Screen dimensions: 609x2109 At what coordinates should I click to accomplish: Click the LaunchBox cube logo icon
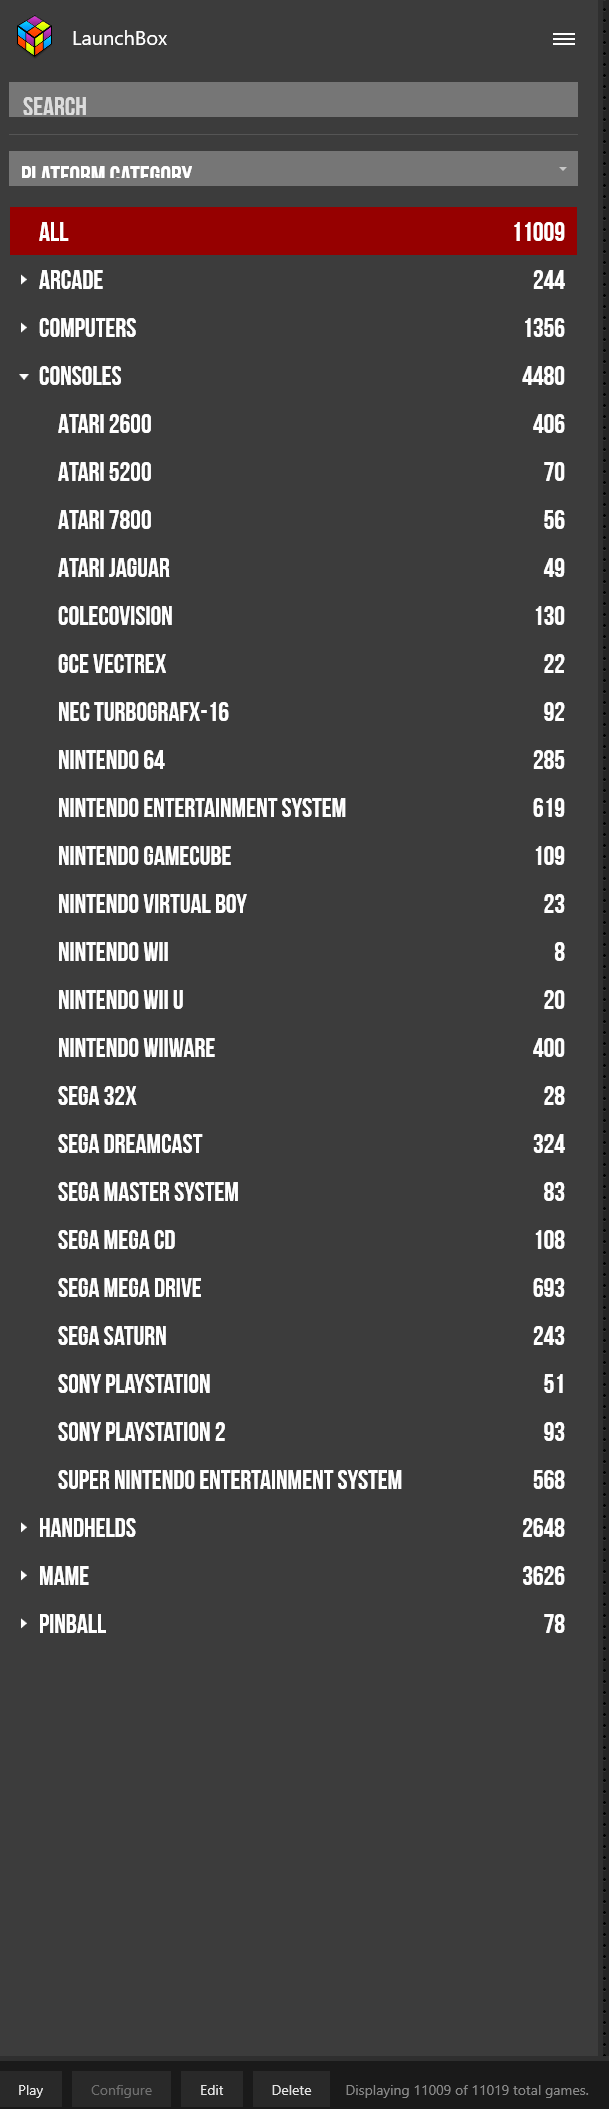[x=35, y=37]
